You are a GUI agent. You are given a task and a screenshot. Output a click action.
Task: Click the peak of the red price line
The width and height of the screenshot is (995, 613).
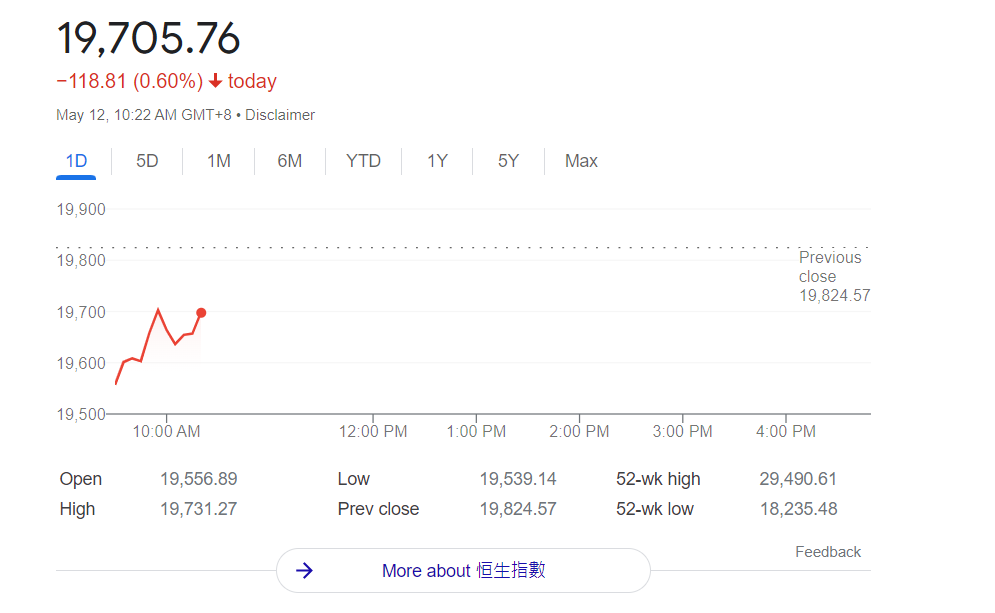pyautogui.click(x=158, y=309)
